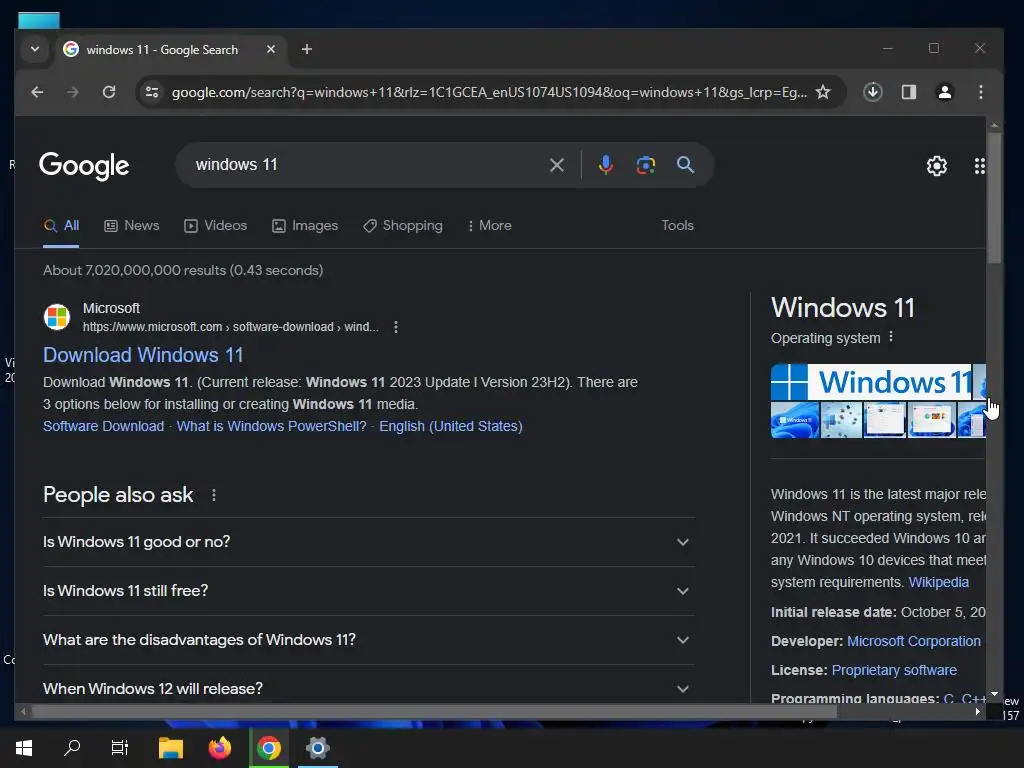Open the Settings gear taskbar icon
Screen dimensions: 1024x768
(317, 748)
